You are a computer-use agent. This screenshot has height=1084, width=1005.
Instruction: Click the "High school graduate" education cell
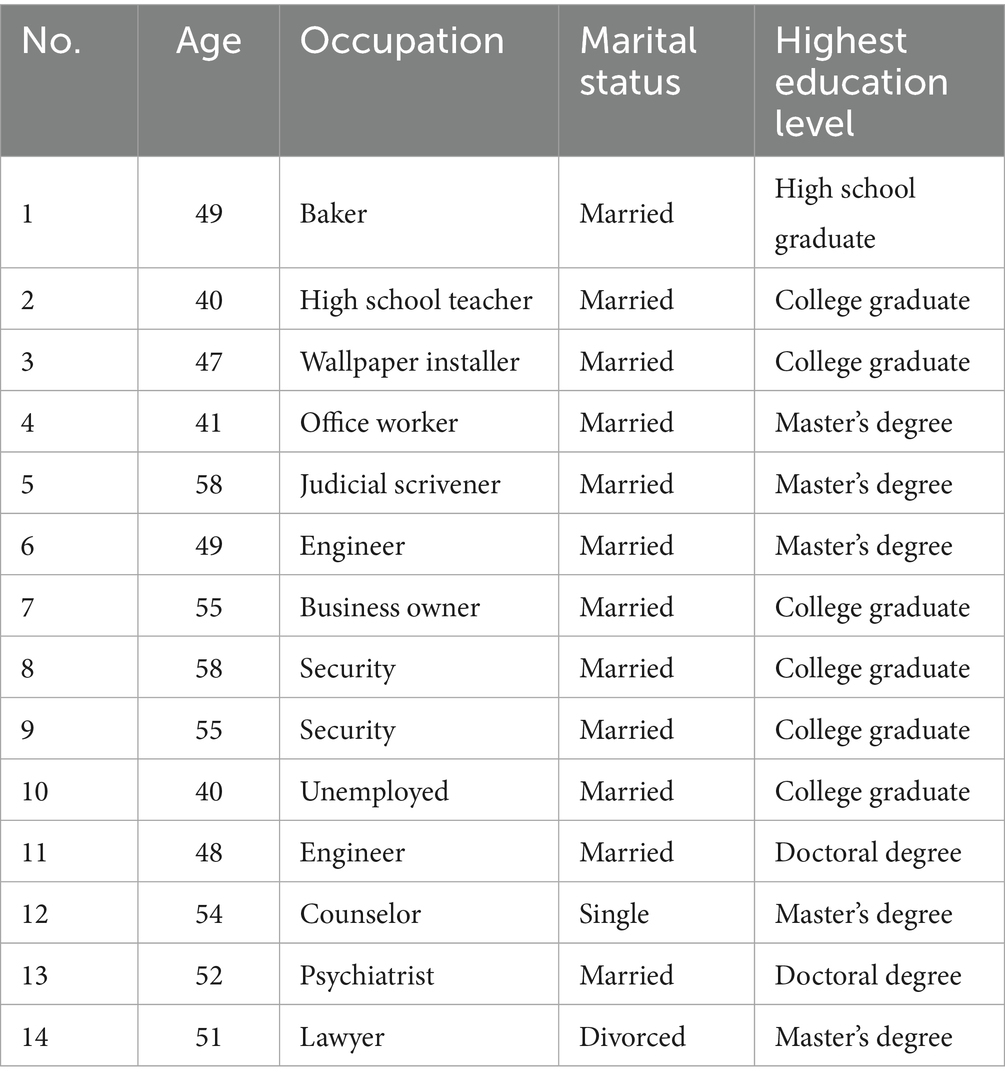pos(845,214)
